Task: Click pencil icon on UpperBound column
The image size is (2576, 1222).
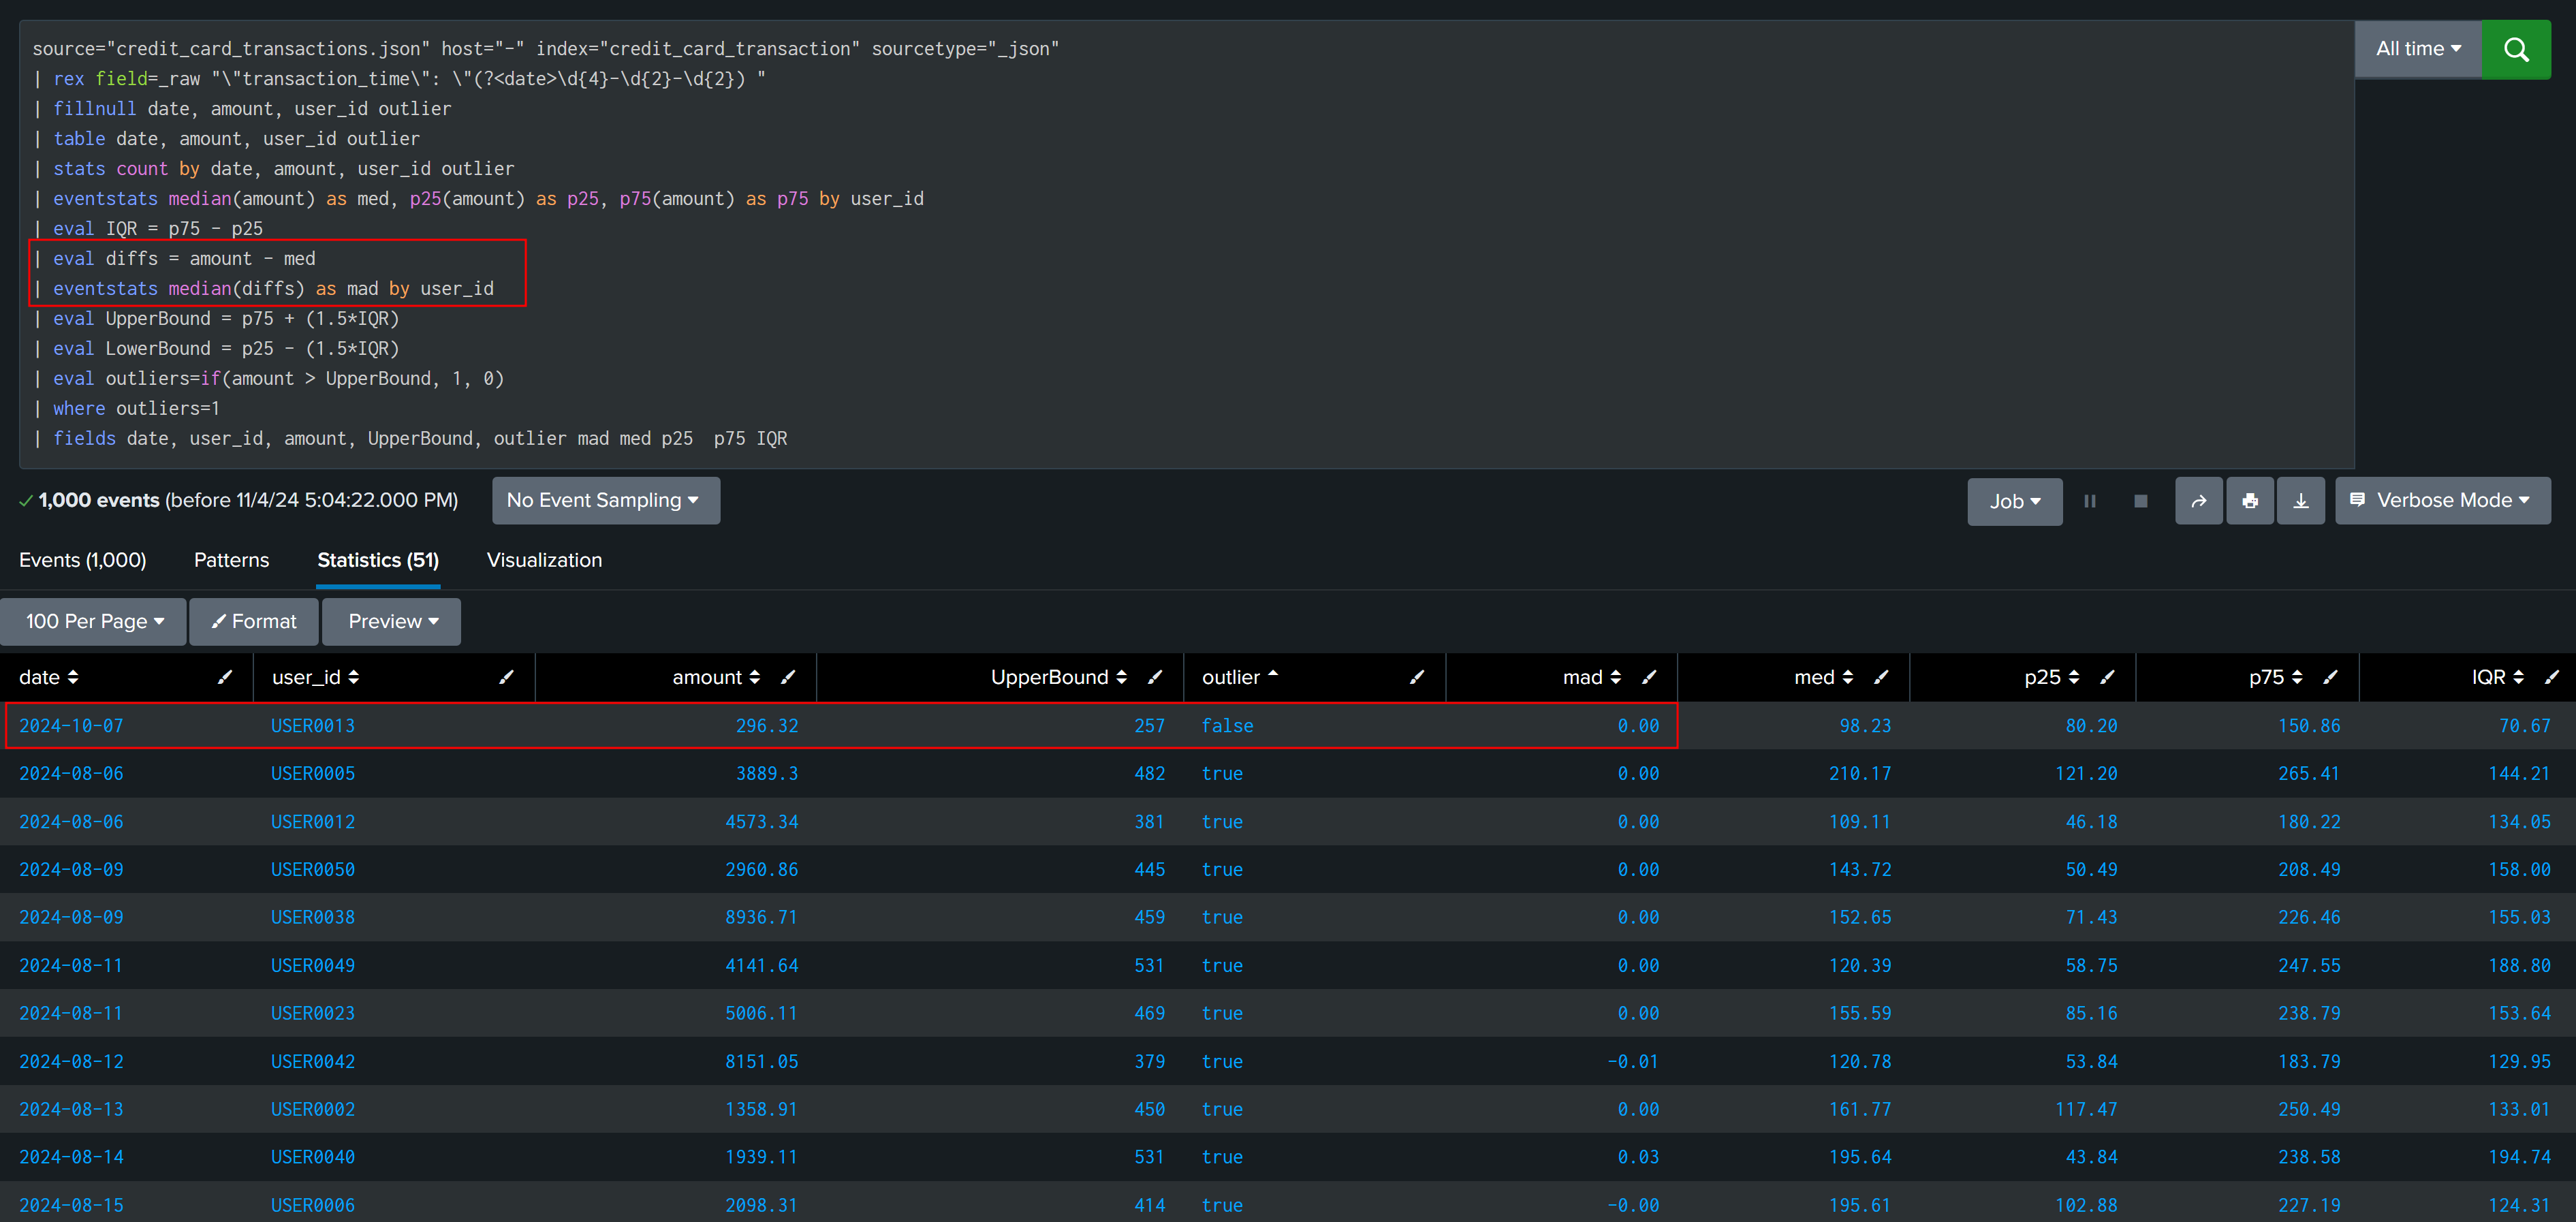Action: click(1155, 677)
